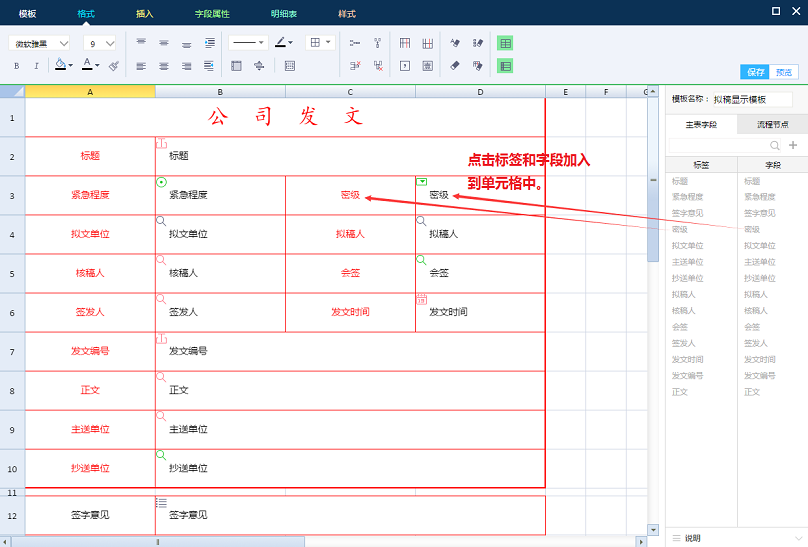Open the 流程节点 tab
The image size is (808, 547).
[x=772, y=125]
